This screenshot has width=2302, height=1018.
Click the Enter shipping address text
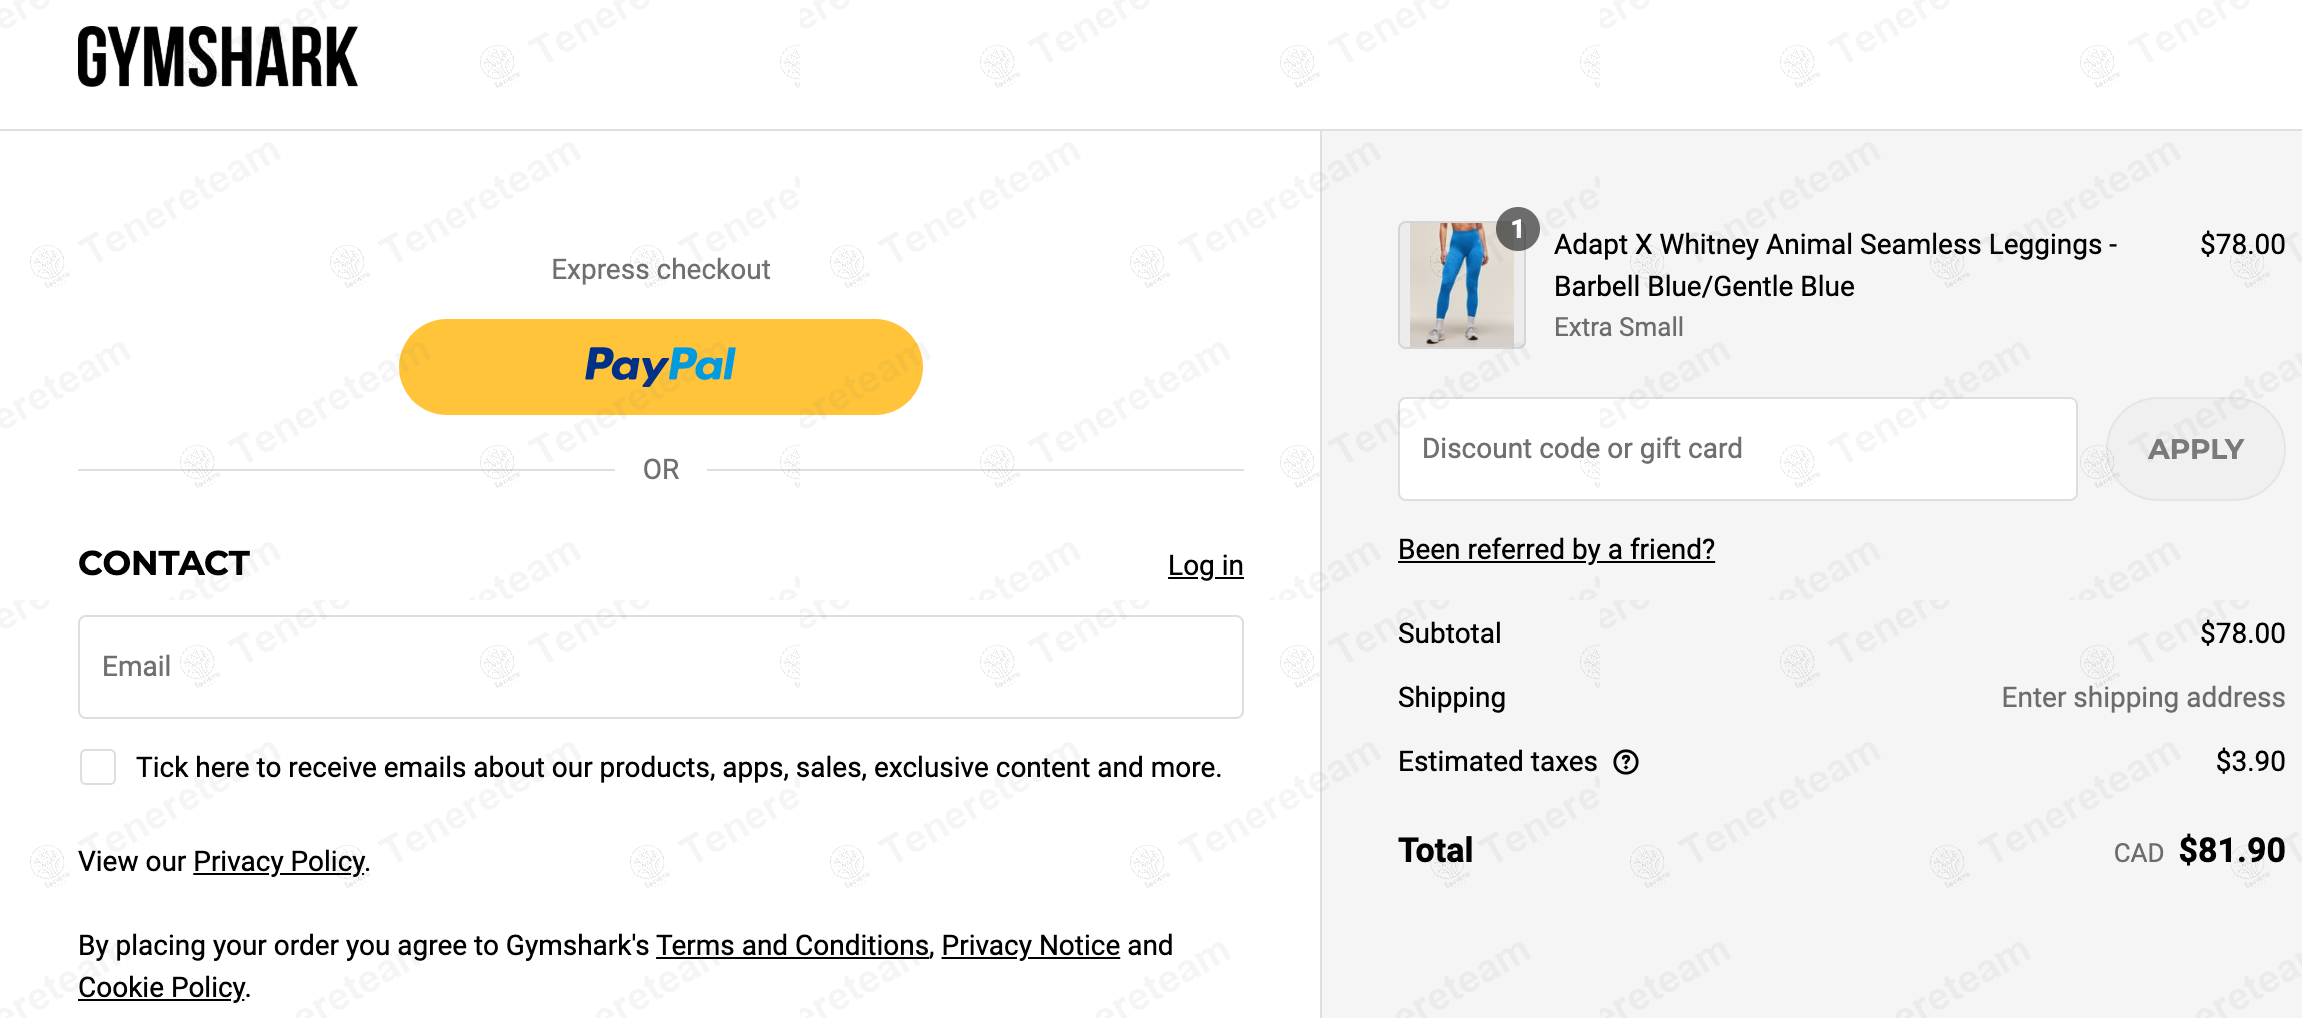coord(2142,697)
